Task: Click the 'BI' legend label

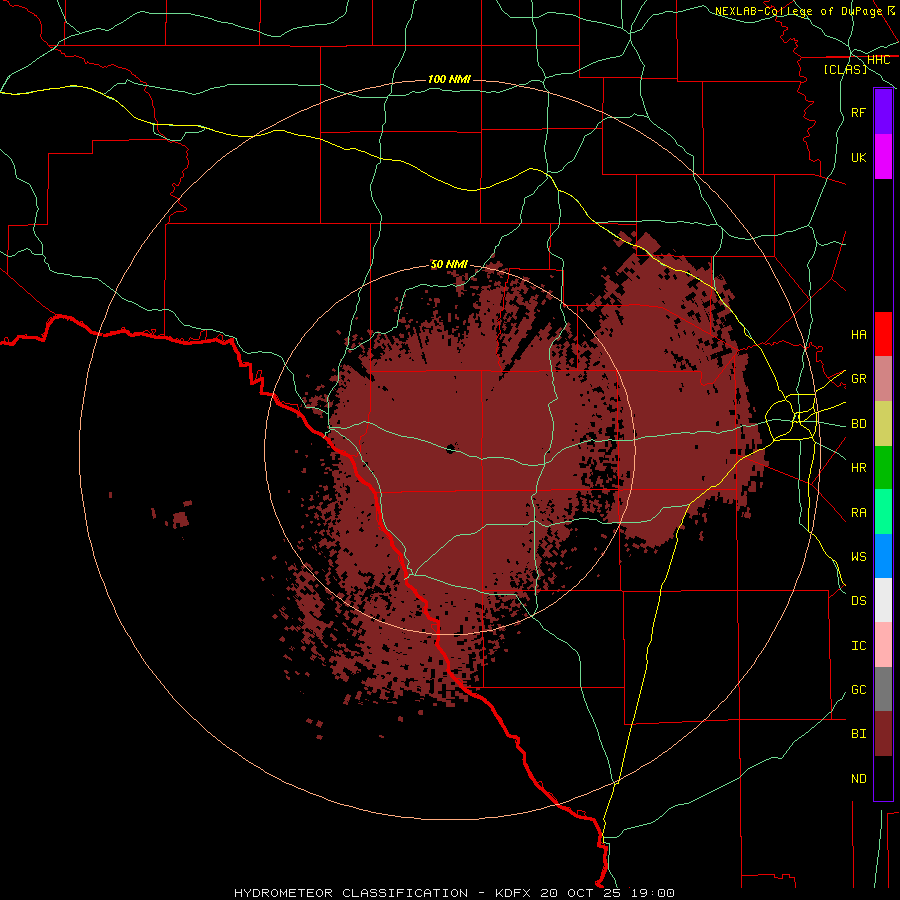Action: [x=858, y=734]
